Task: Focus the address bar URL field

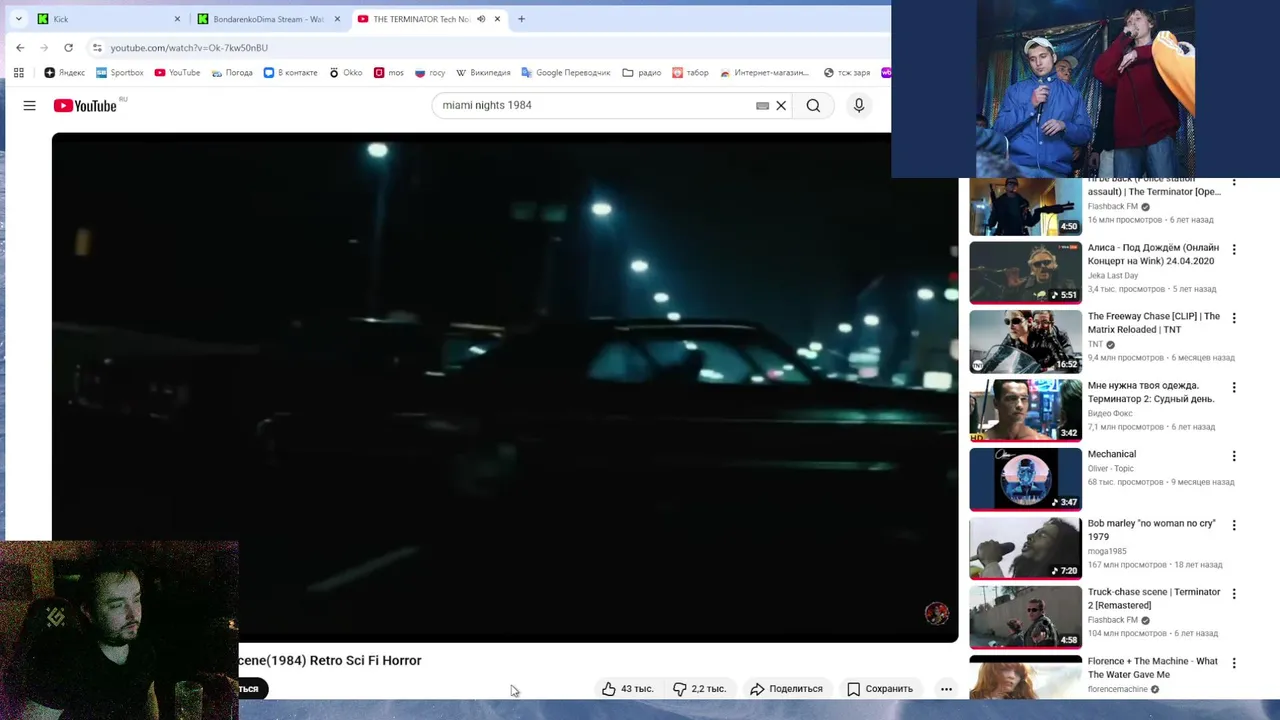Action: 480,47
